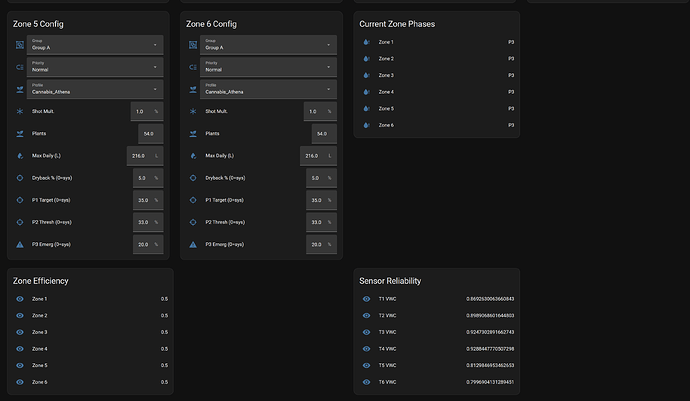690x401 pixels.
Task: Click Zone 5 Profile sprout icon
Action: (20, 89)
